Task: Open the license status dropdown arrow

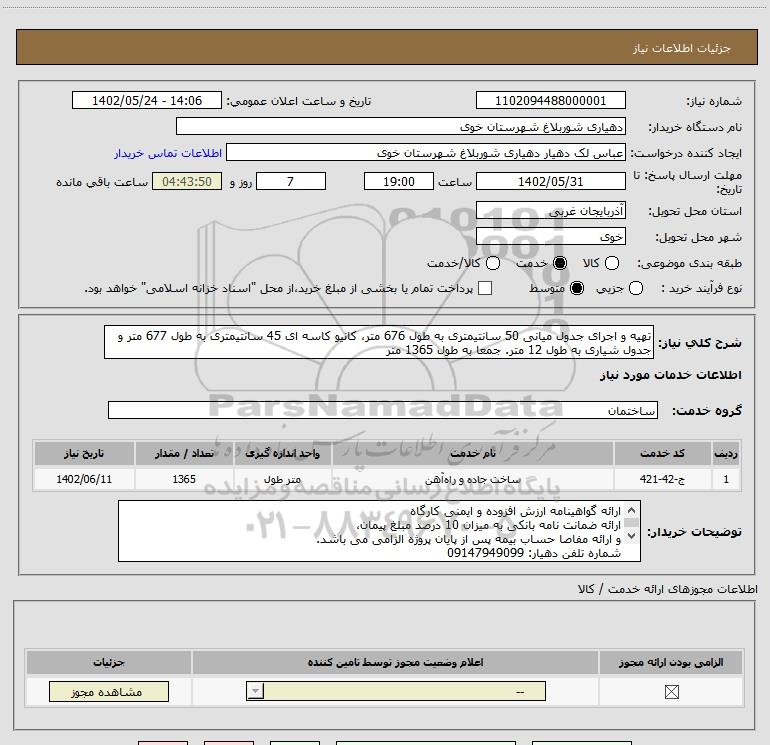Action: (x=255, y=691)
